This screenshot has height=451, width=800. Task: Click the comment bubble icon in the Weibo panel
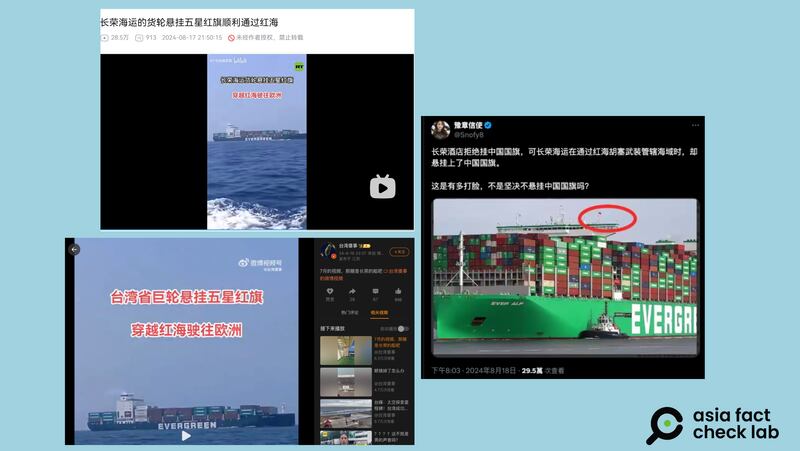point(376,291)
